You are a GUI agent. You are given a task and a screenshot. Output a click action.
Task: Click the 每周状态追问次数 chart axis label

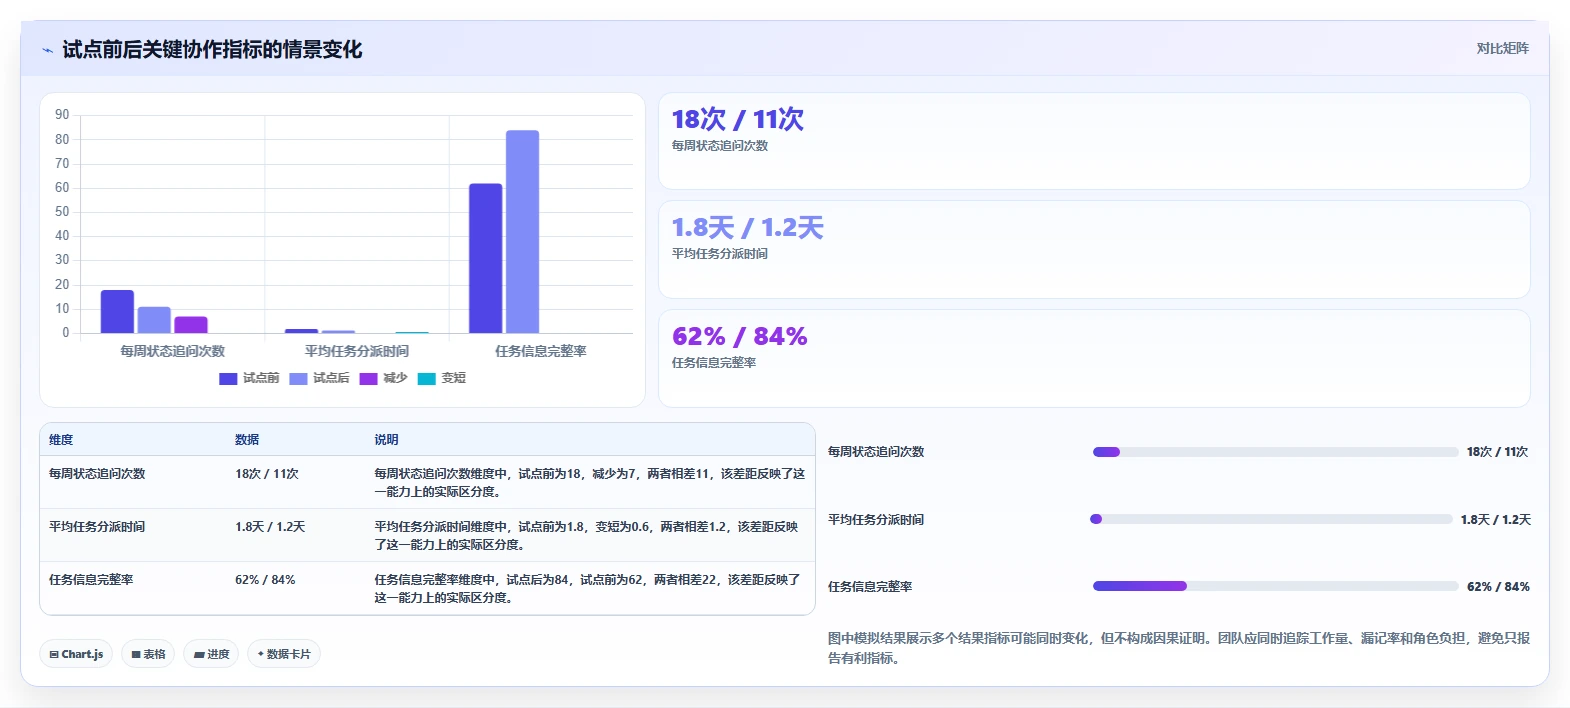click(x=172, y=351)
